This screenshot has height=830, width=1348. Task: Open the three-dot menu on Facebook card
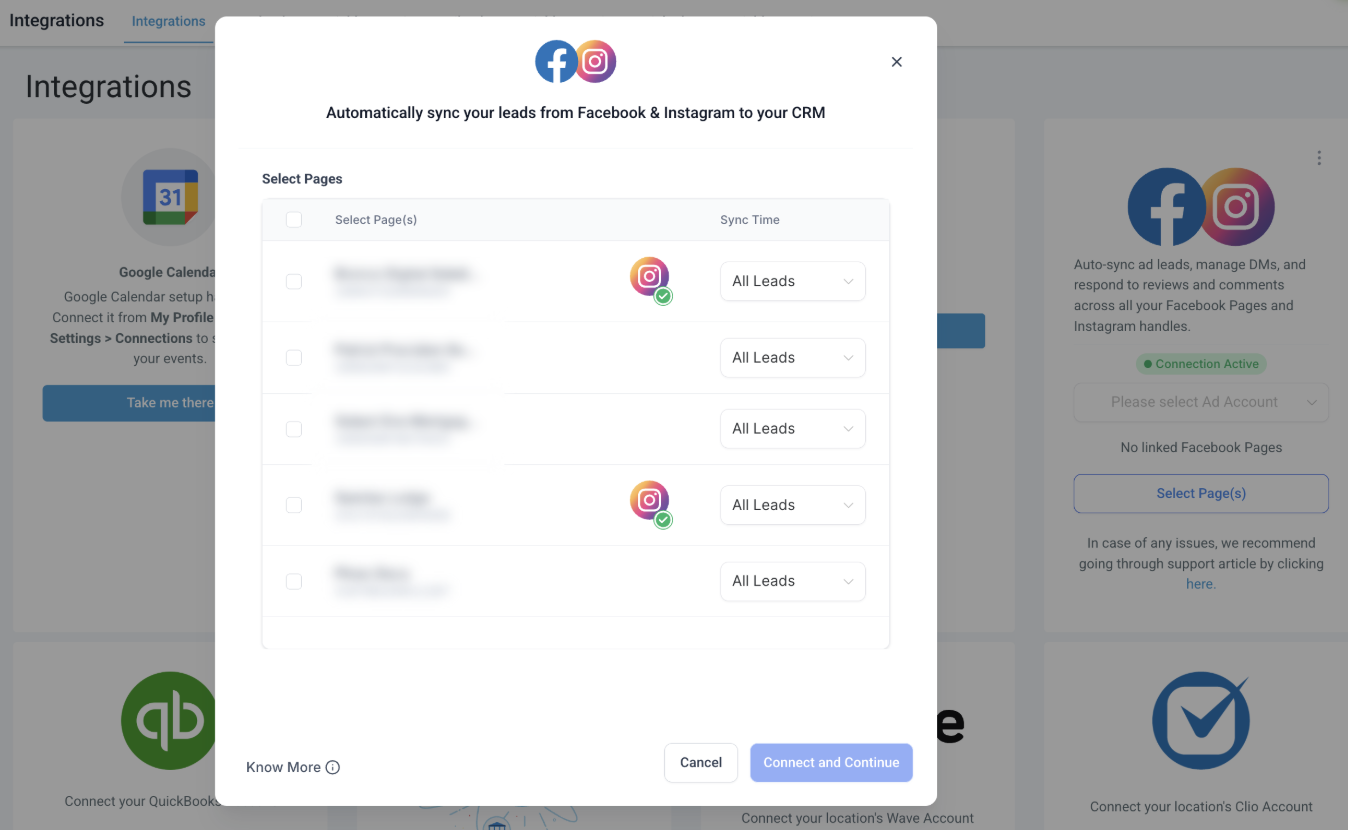[1319, 158]
